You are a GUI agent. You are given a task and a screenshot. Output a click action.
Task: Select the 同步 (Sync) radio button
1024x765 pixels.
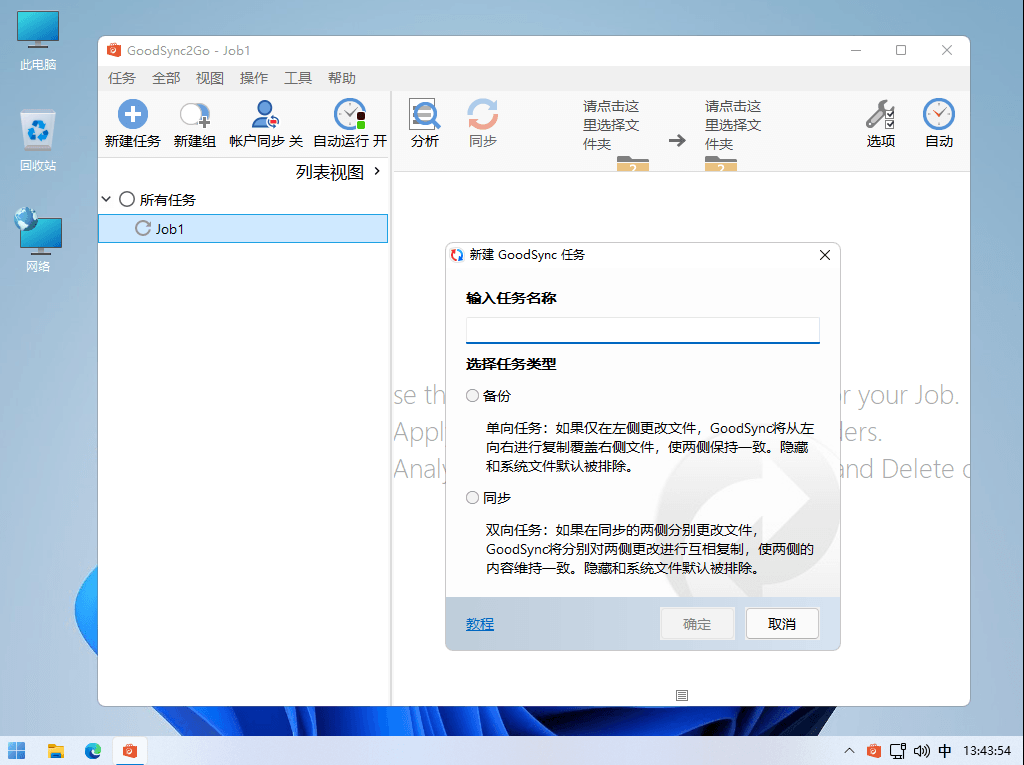pyautogui.click(x=472, y=497)
